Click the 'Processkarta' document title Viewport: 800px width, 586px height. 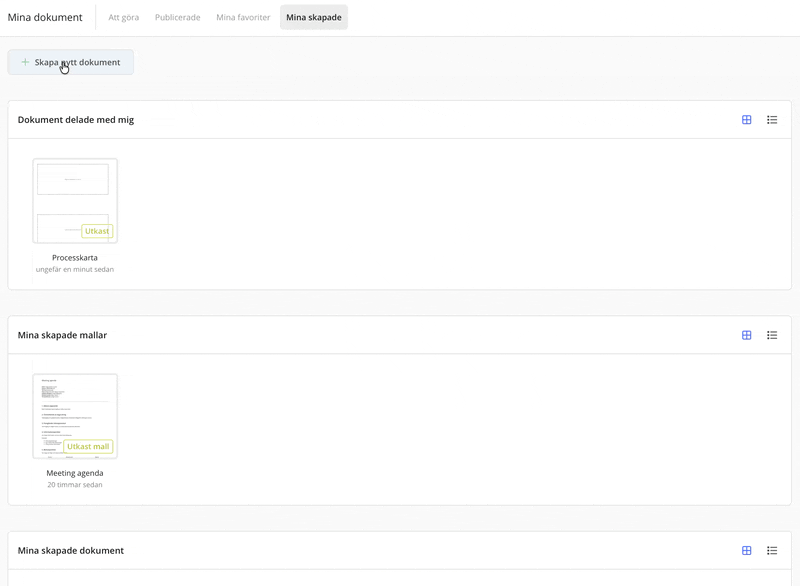(x=74, y=258)
